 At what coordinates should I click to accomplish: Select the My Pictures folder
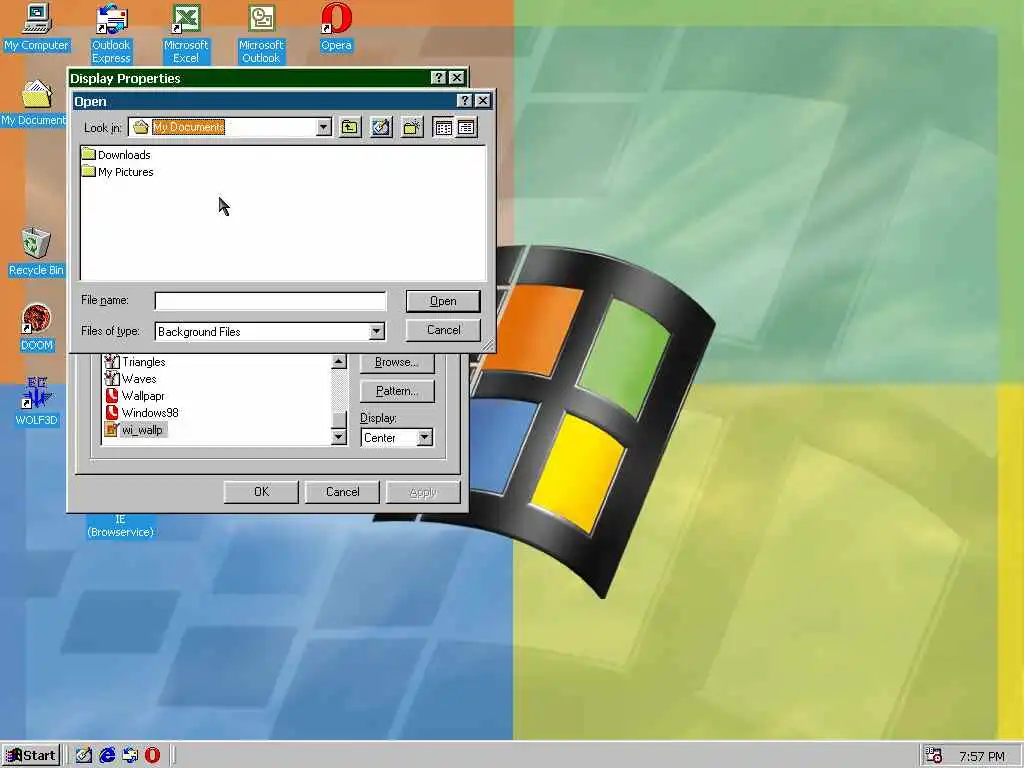[x=118, y=172]
